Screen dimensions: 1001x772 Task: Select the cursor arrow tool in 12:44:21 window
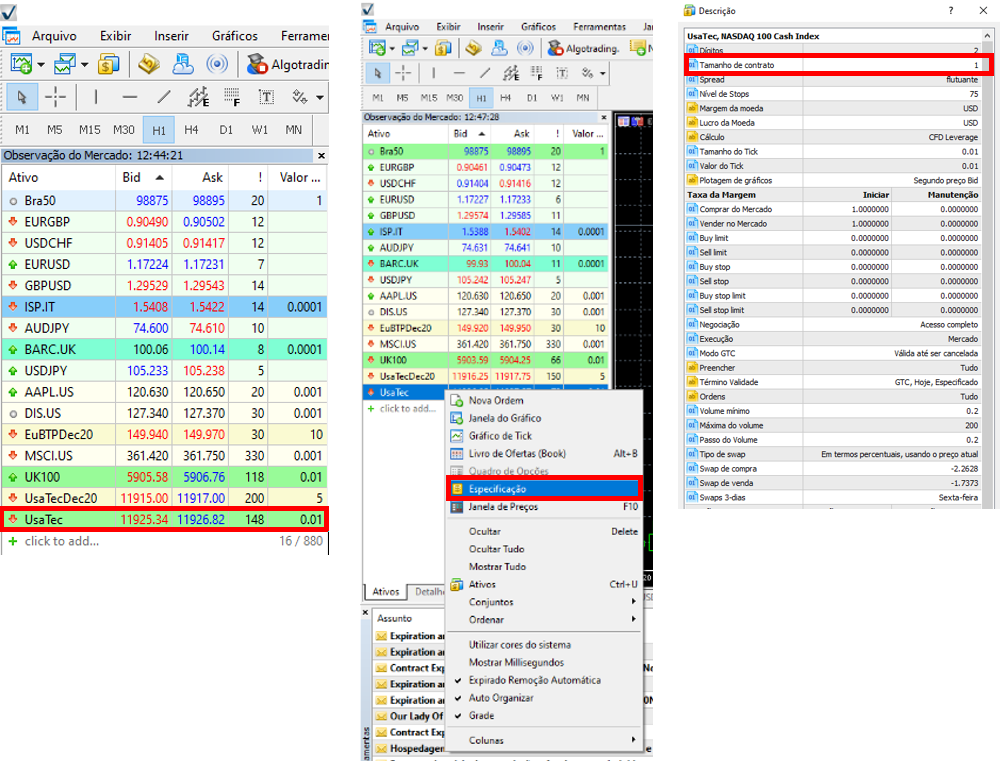pos(22,97)
